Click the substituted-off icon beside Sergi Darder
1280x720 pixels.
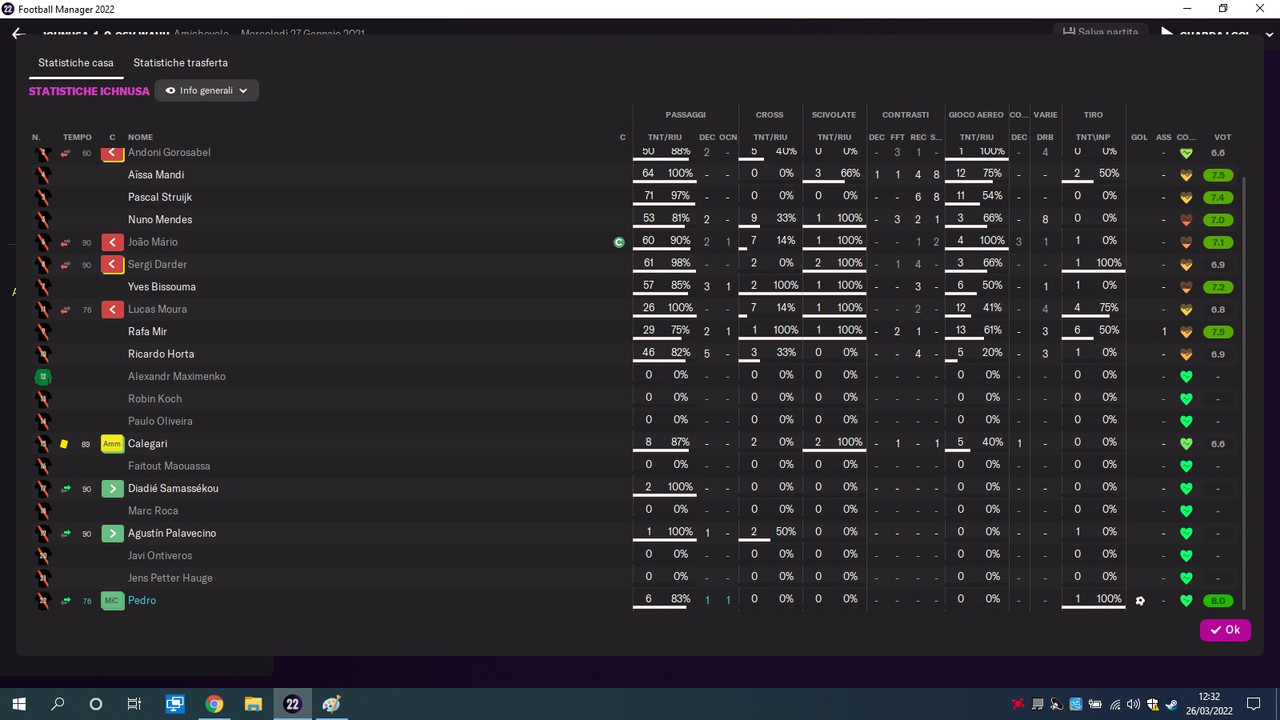click(113, 264)
